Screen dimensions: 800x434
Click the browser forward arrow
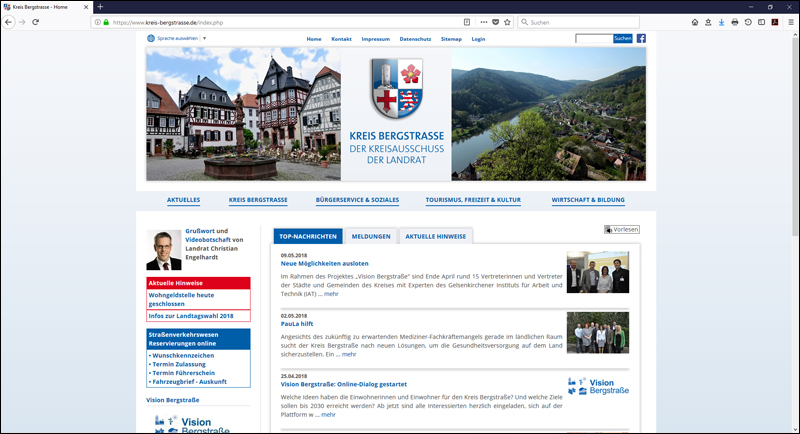(22, 22)
